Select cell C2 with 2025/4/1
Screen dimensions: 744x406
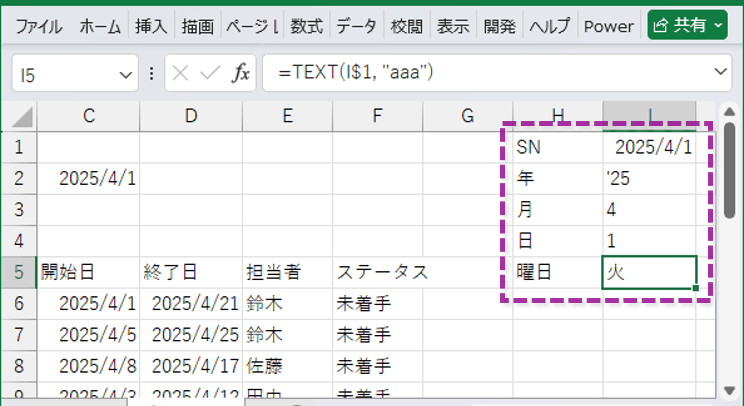pos(89,178)
